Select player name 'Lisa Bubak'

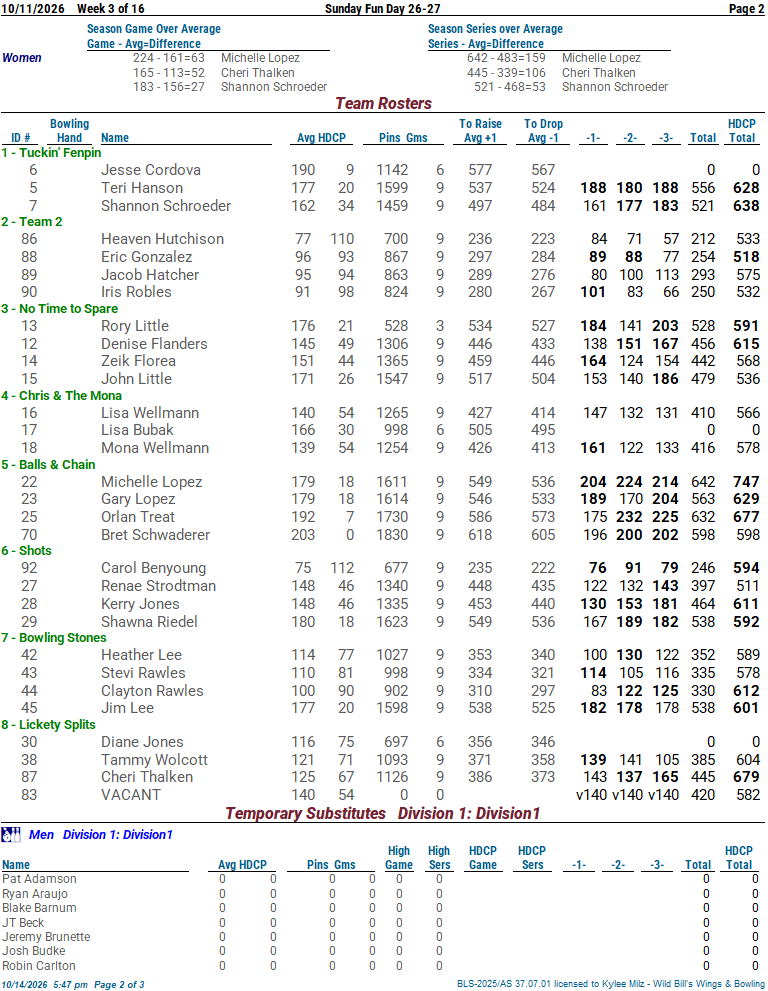click(137, 430)
